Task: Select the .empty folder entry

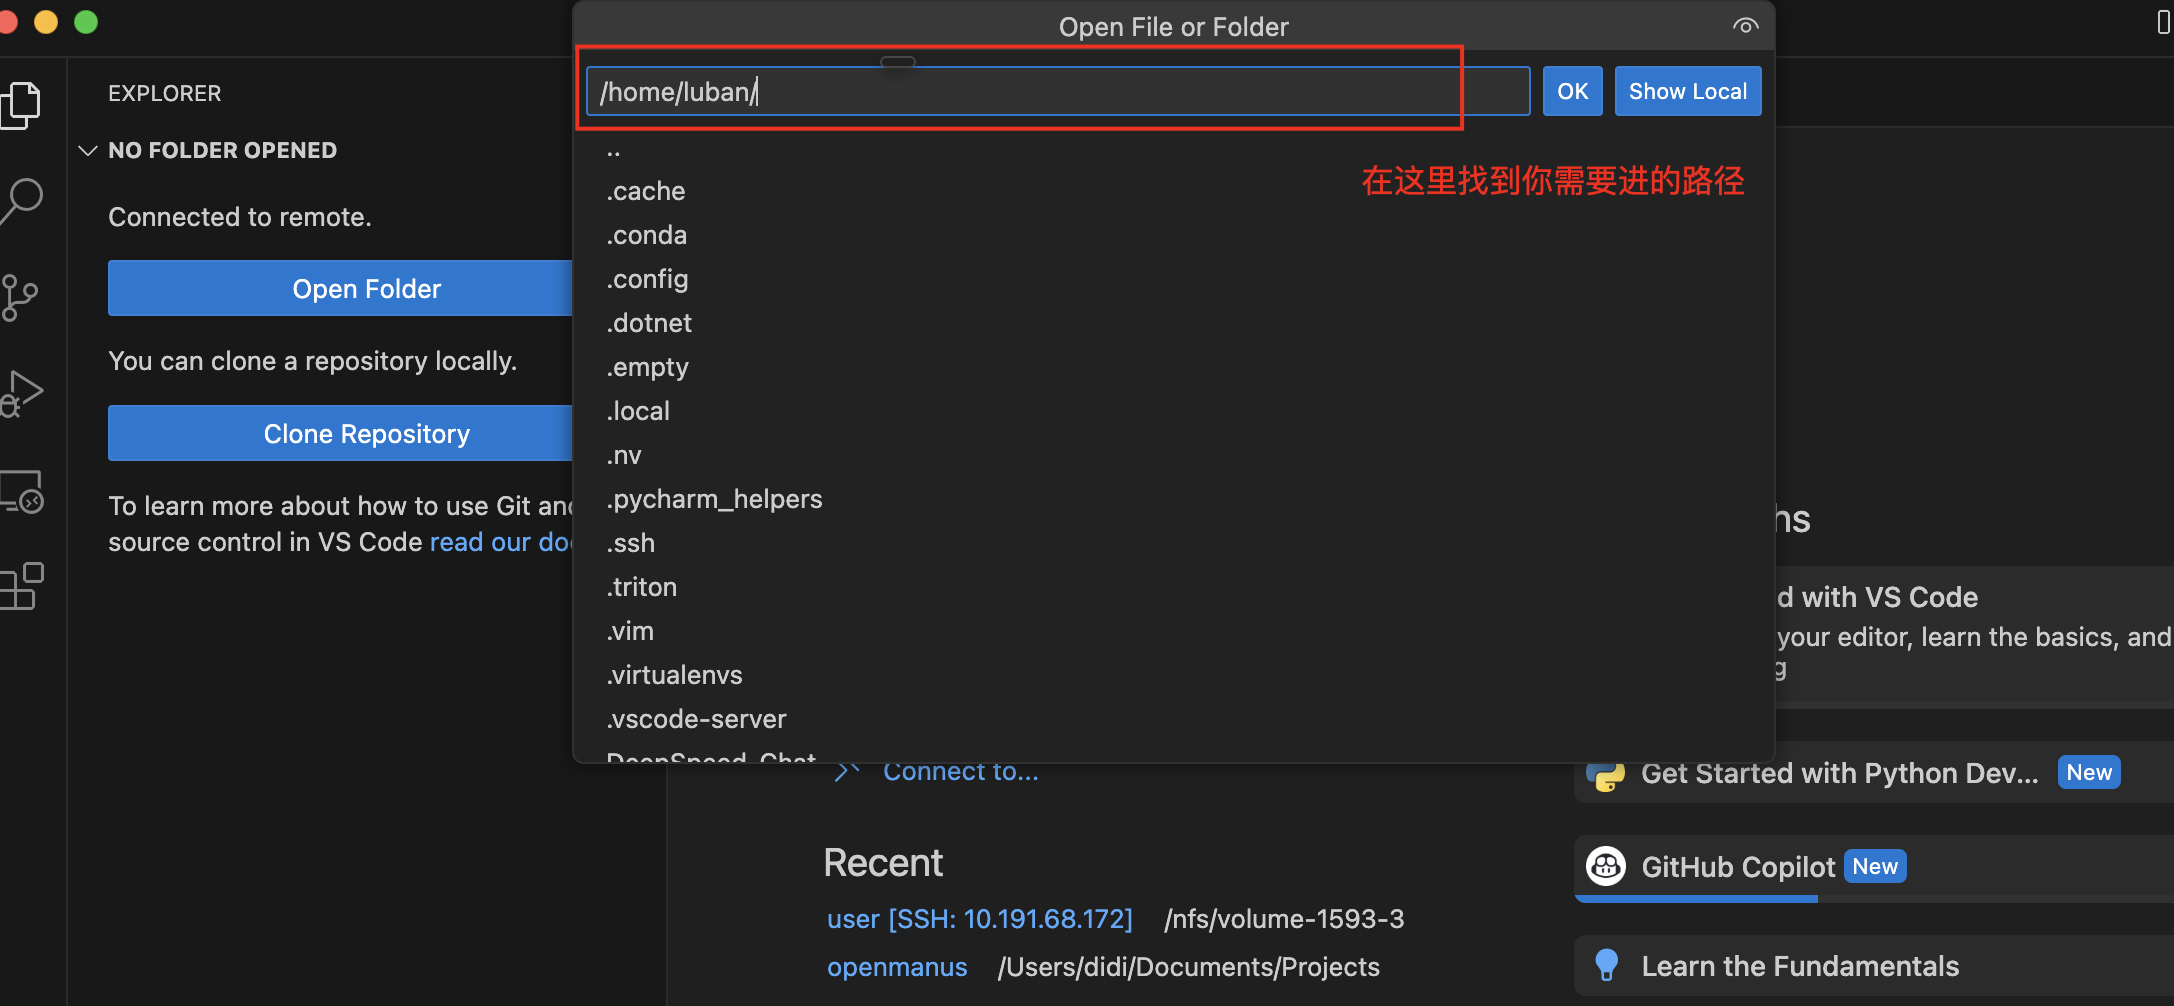Action: click(x=1174, y=367)
